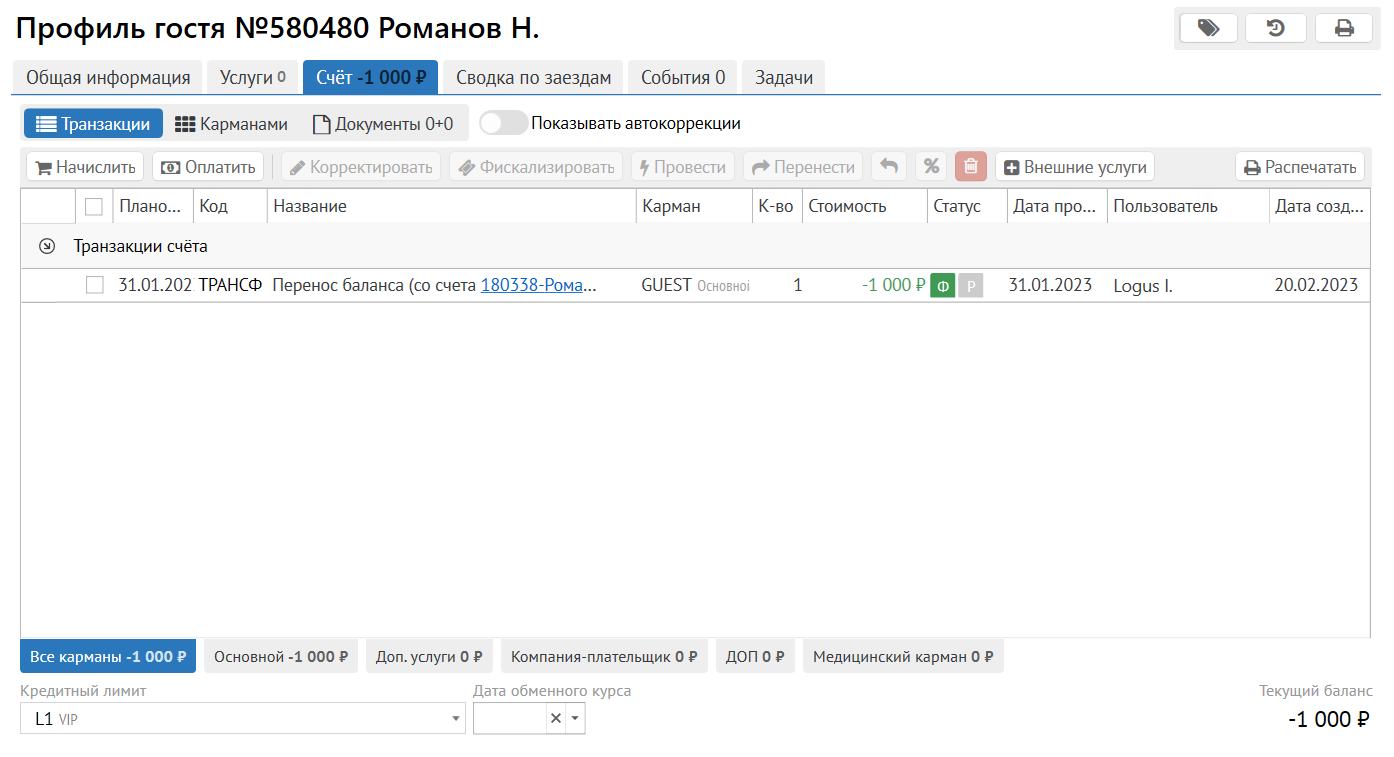Click the printer icon button at top

point(1344,28)
